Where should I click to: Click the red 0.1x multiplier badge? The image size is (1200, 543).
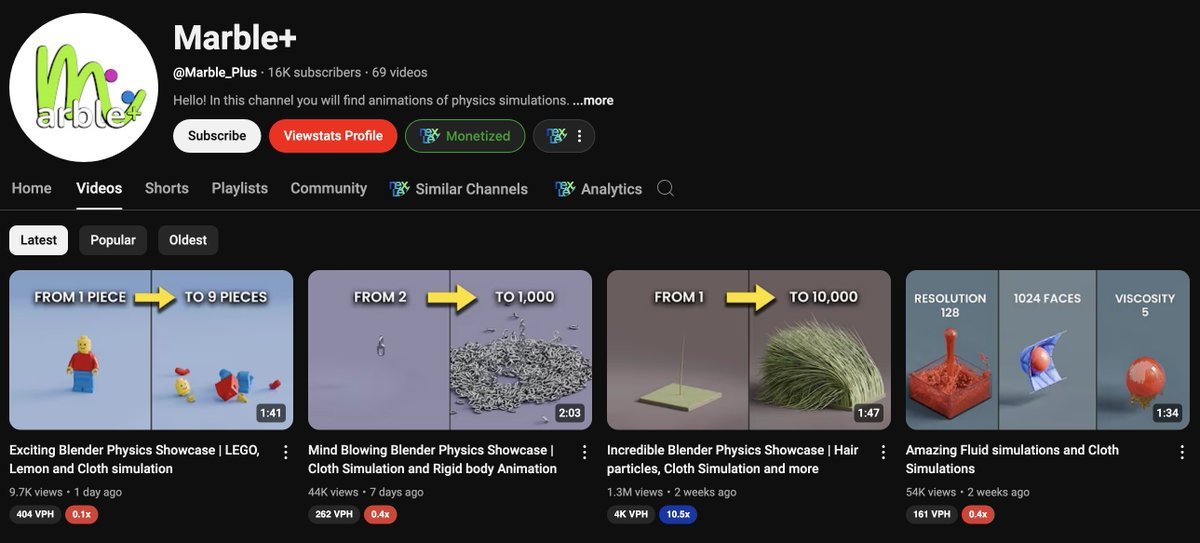point(82,514)
